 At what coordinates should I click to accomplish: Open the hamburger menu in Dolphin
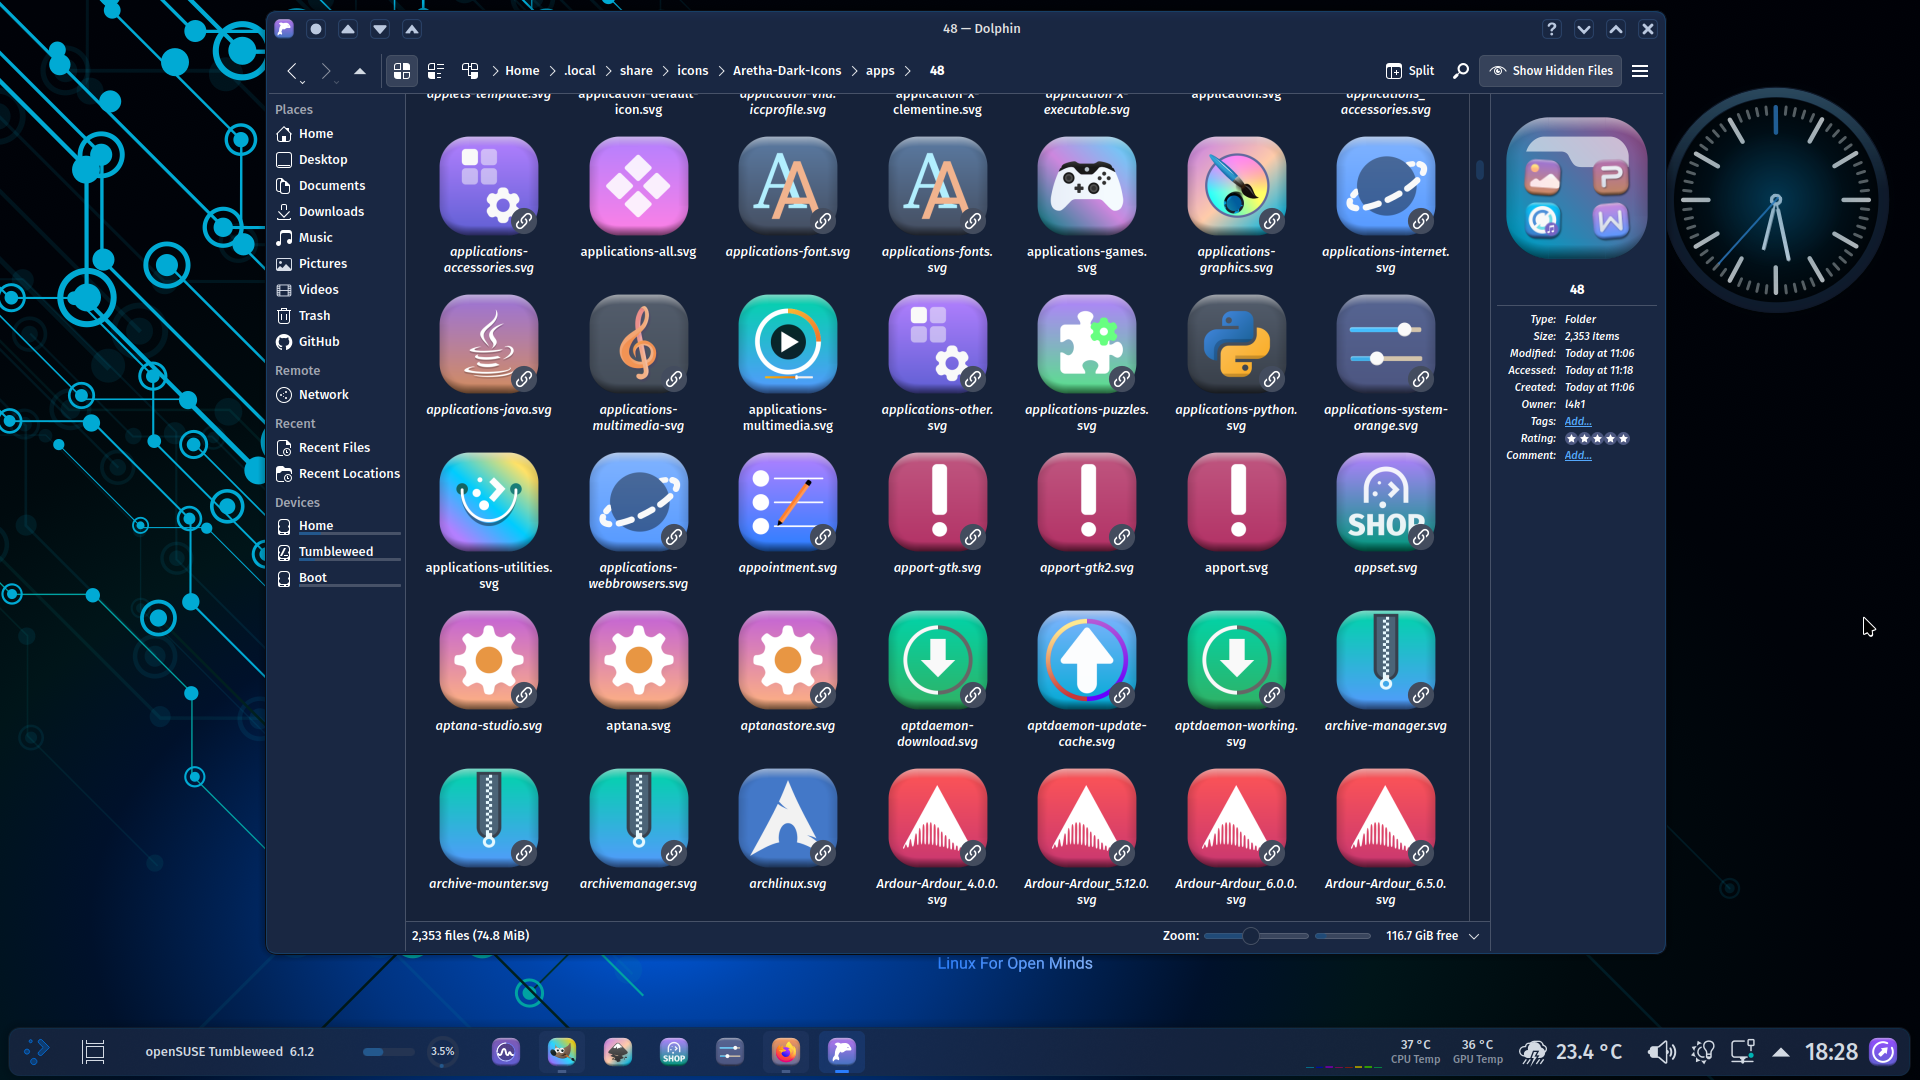click(x=1640, y=71)
